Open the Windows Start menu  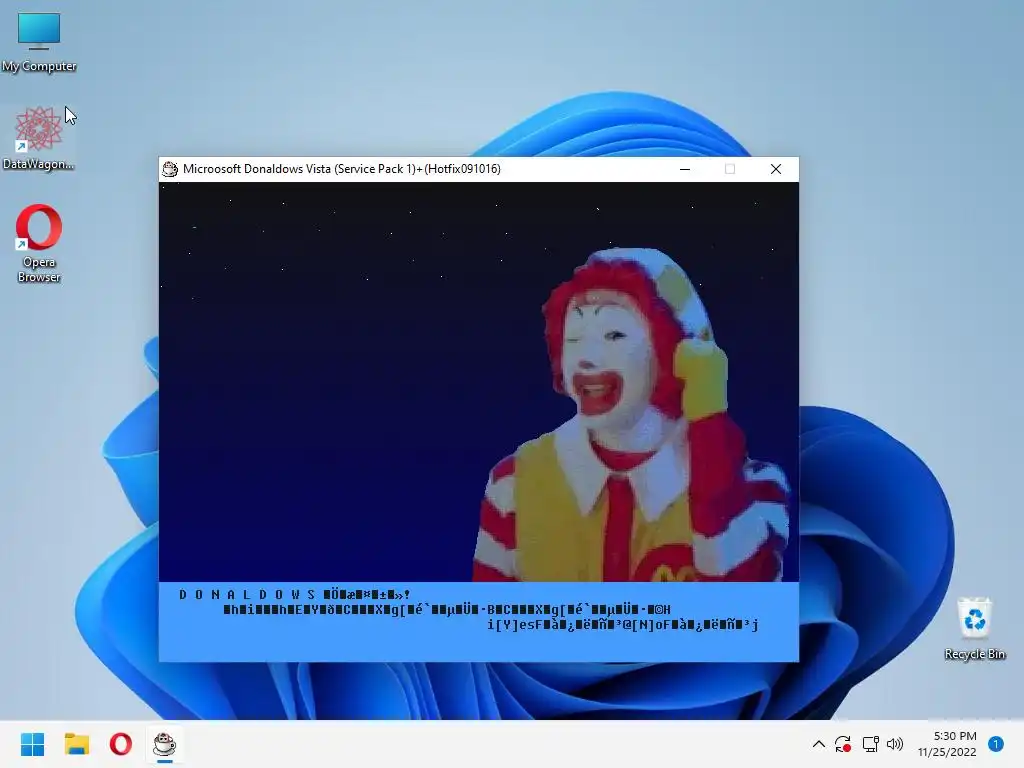[32, 744]
